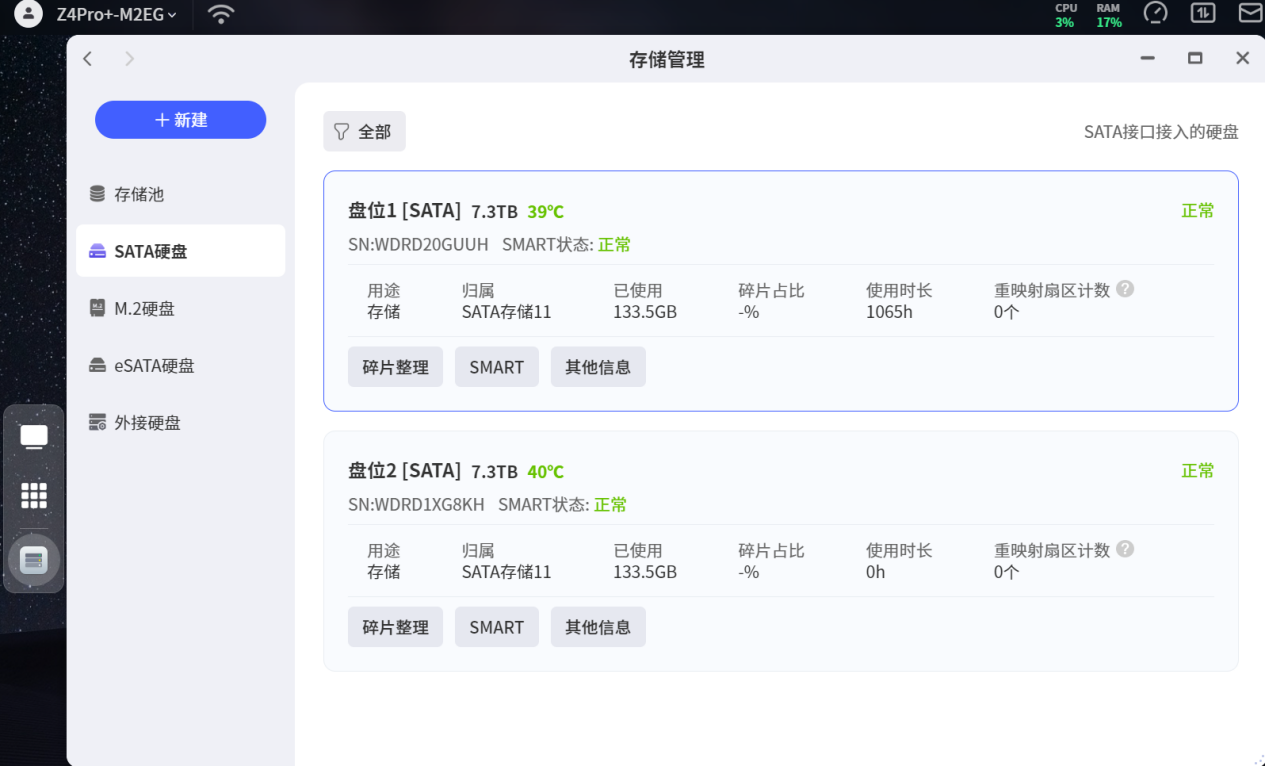The width and height of the screenshot is (1265, 766).
Task: Open the performance gauge monitor icon
Action: 1155,13
